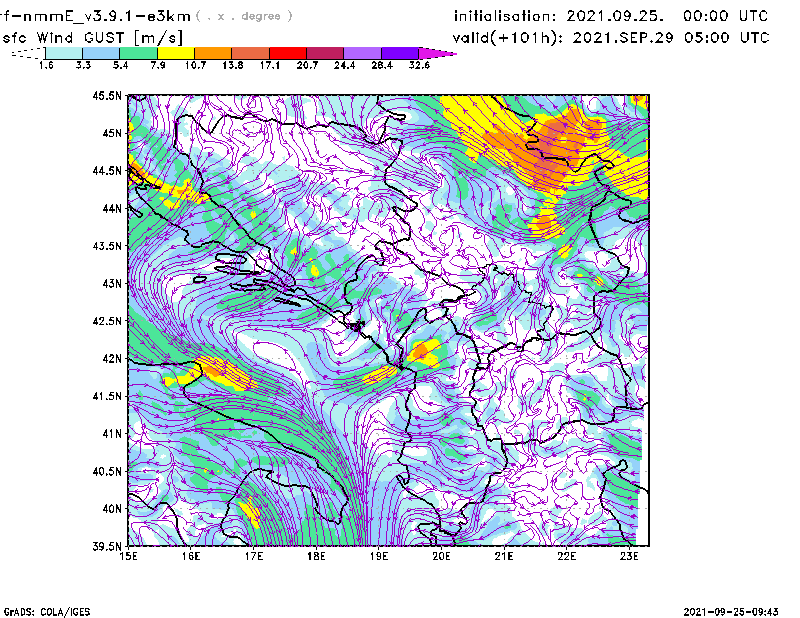800x618 pixels.
Task: Click the legend value '24.4'
Action: coord(344,65)
